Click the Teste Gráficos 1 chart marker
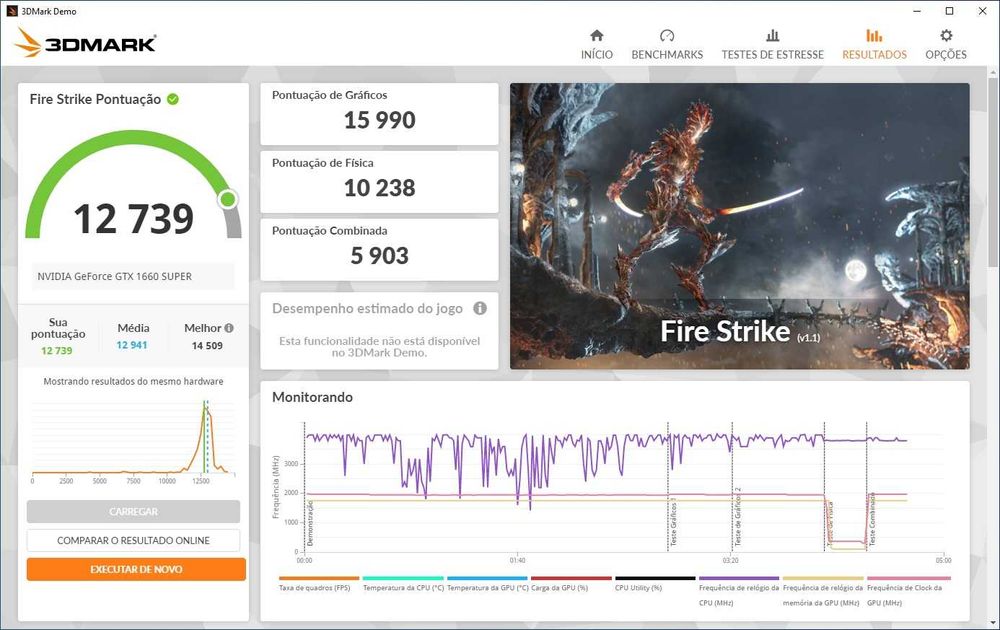 (673, 523)
